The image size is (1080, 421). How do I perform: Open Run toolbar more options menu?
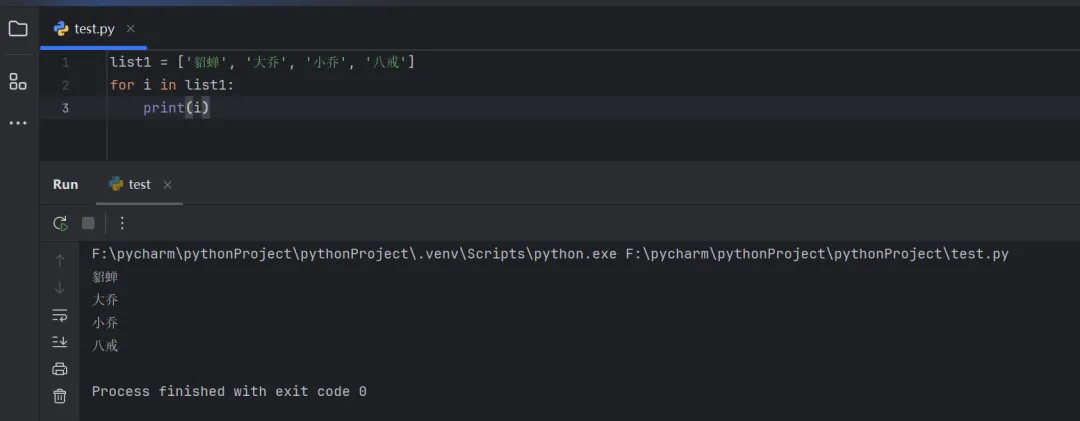tap(122, 223)
